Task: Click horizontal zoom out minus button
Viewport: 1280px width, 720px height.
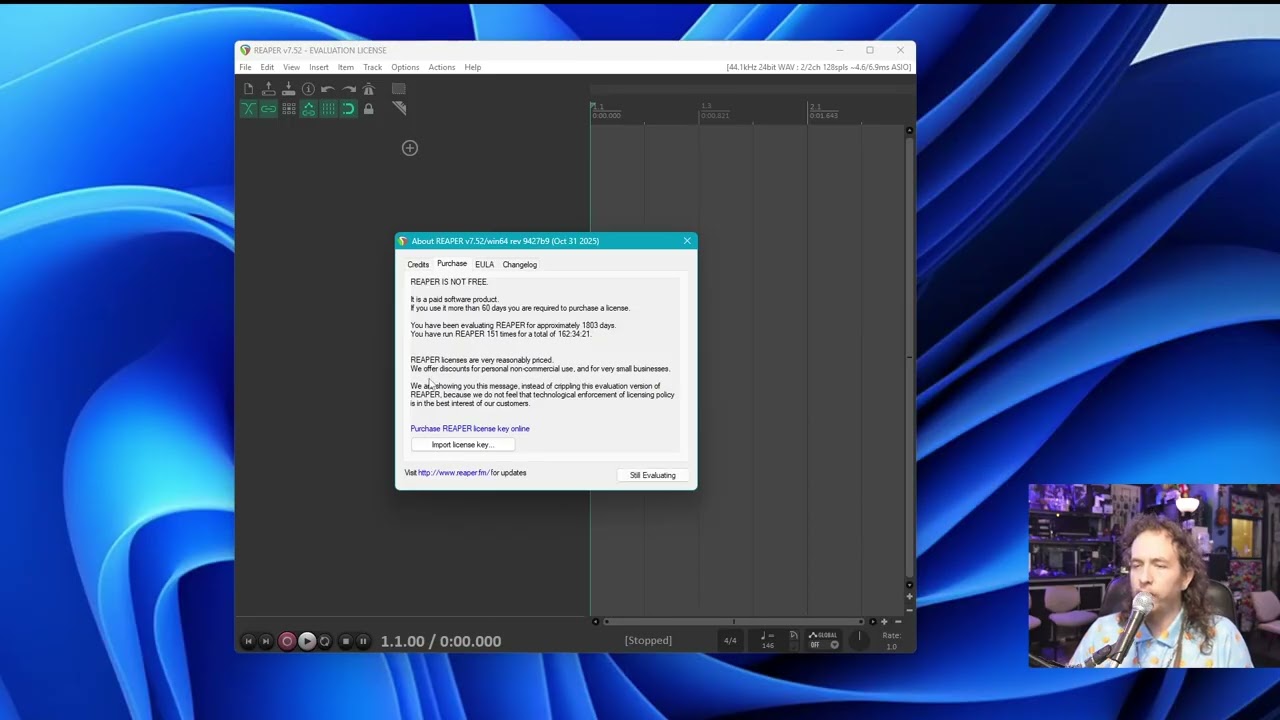Action: click(x=898, y=621)
